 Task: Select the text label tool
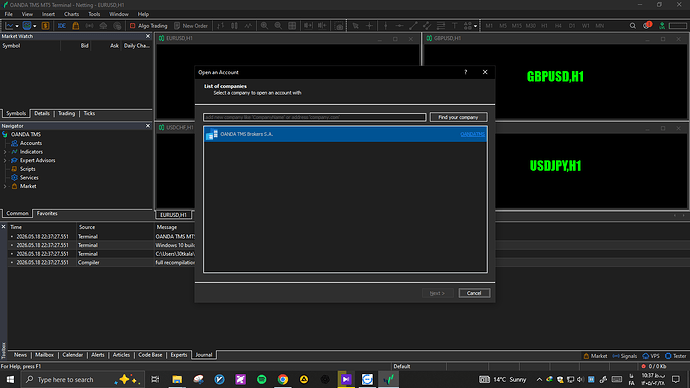(x=455, y=26)
